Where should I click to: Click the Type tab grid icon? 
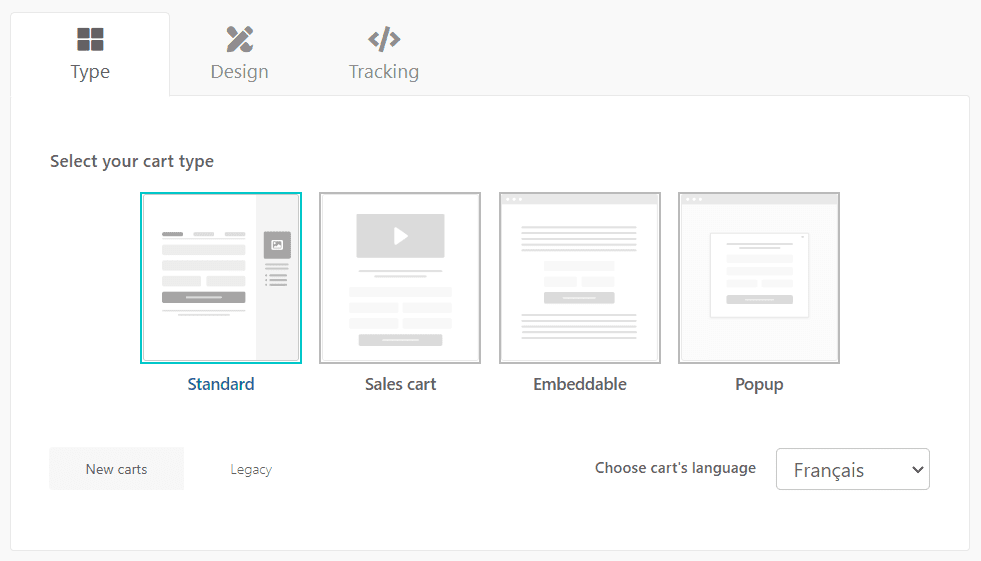90,39
